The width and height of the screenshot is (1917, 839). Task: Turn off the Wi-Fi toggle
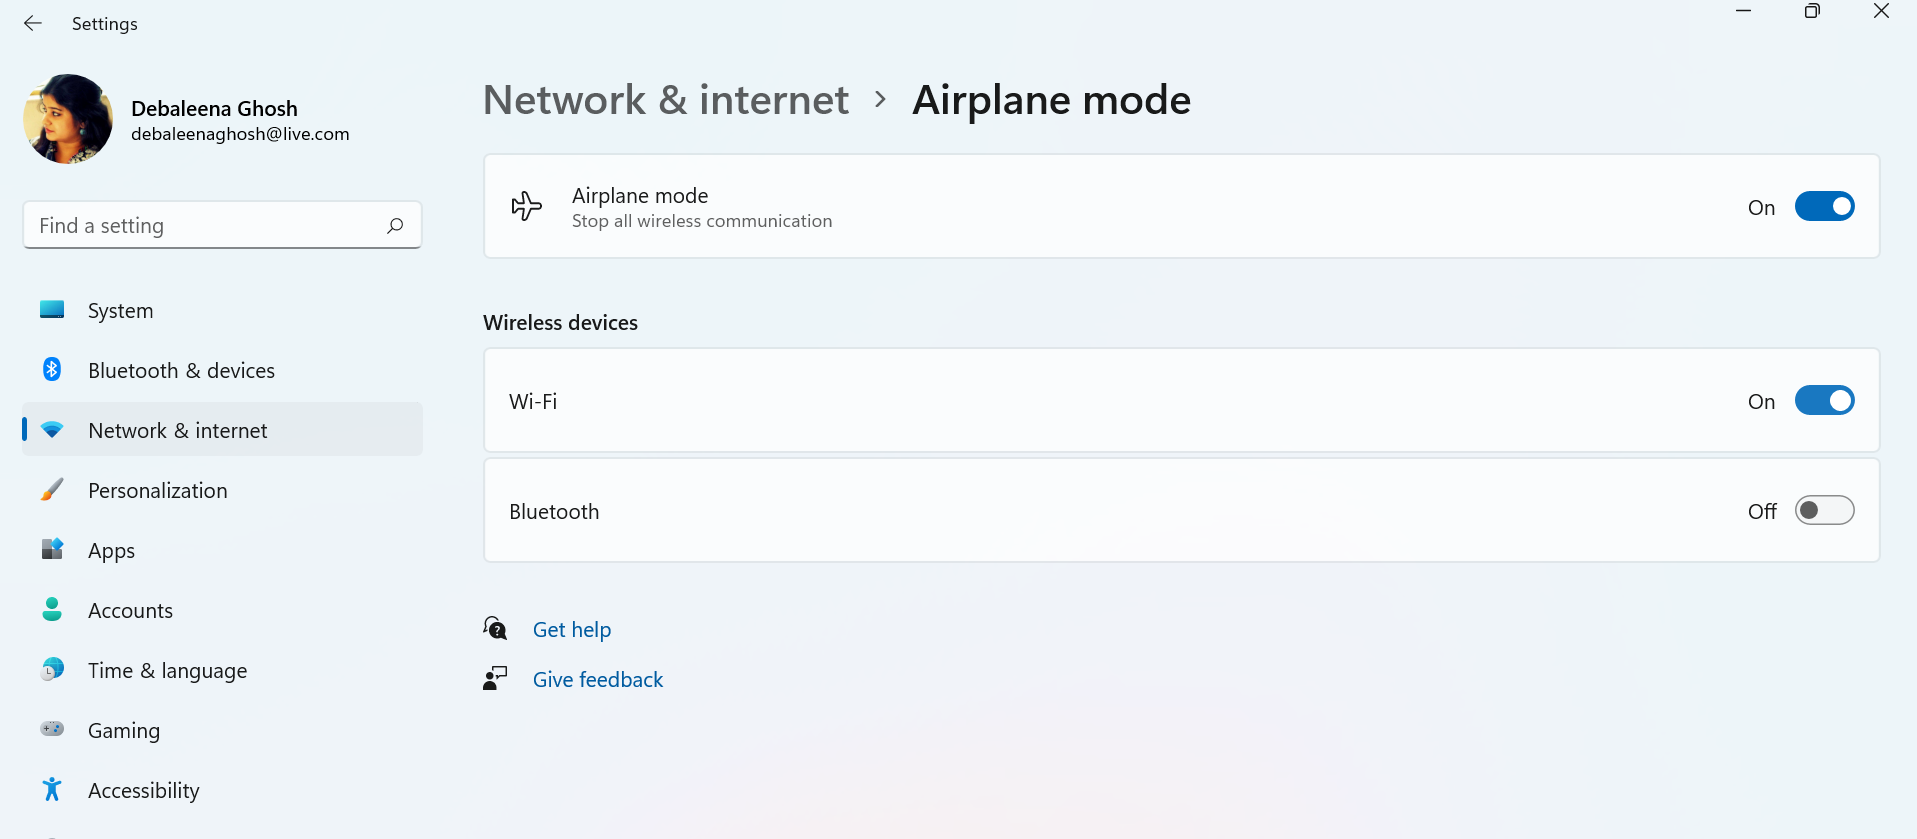pyautogui.click(x=1824, y=400)
